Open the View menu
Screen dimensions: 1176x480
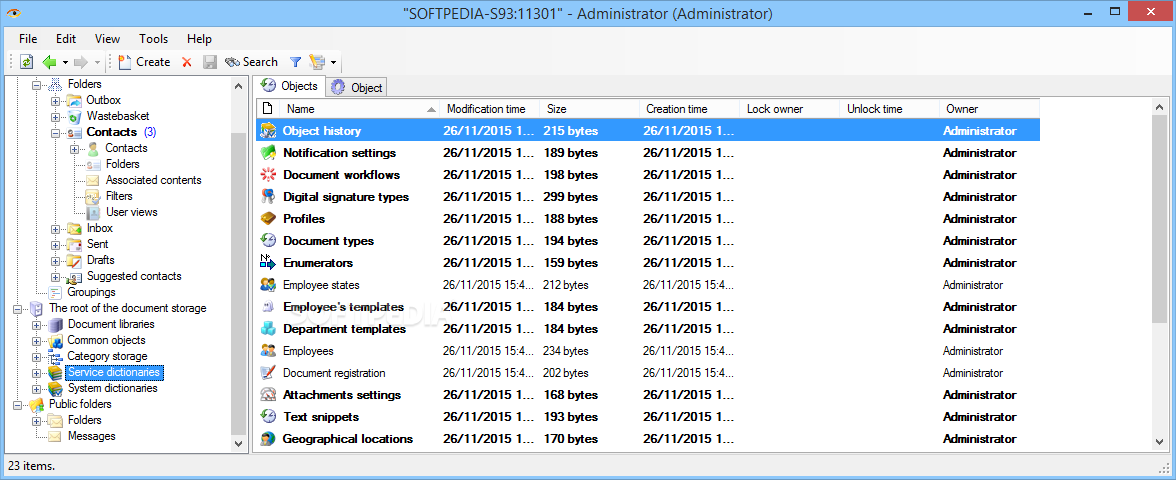[107, 39]
